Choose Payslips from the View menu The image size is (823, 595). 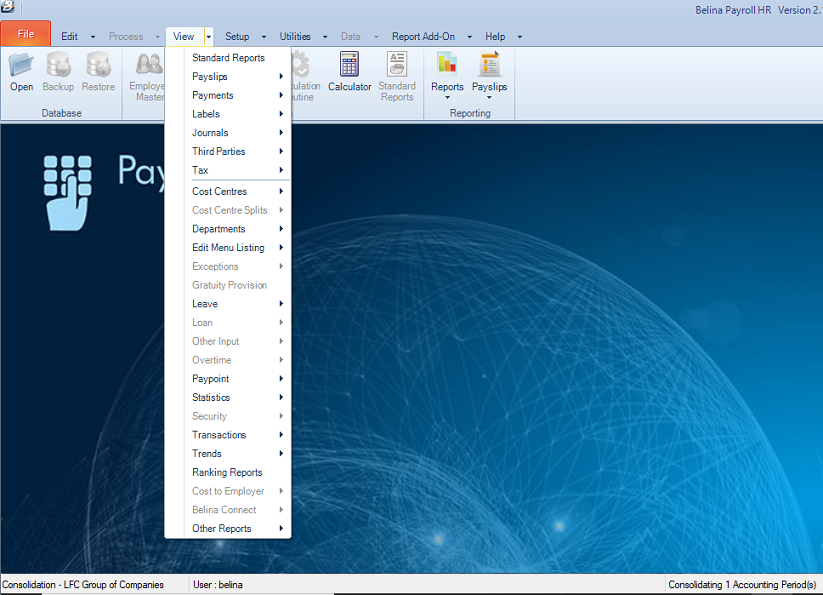click(228, 77)
